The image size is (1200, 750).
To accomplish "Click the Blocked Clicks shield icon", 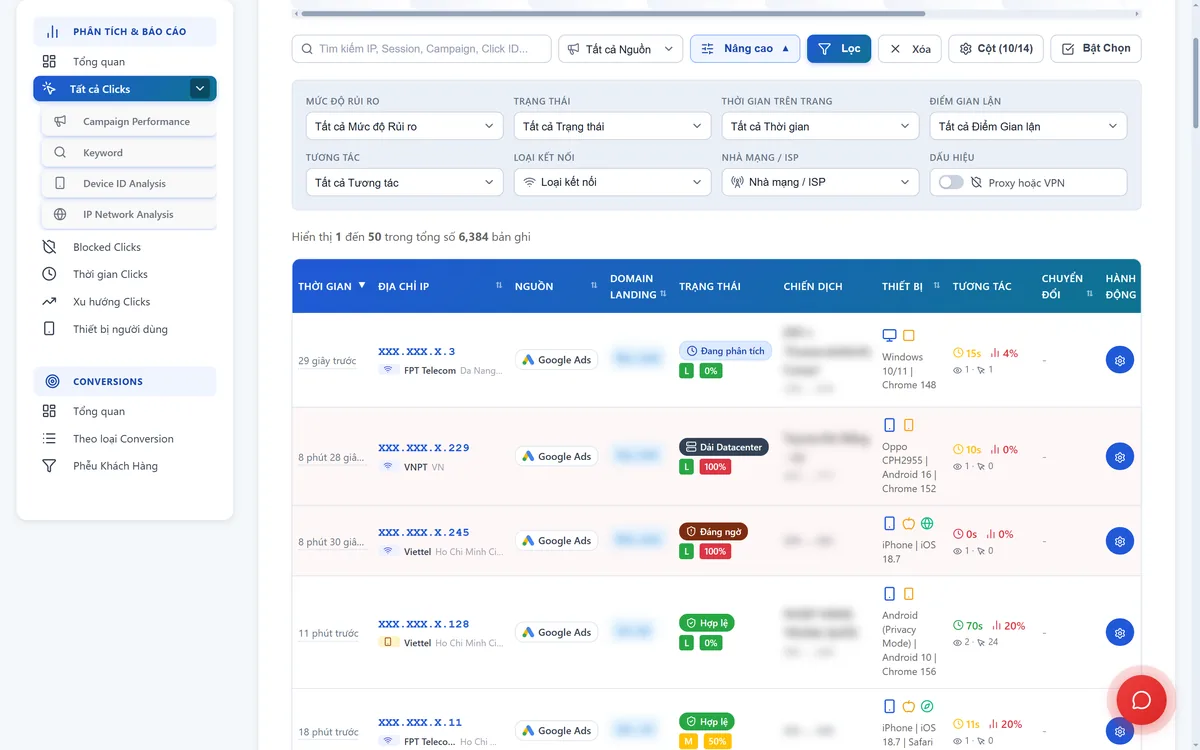I will click(x=49, y=247).
